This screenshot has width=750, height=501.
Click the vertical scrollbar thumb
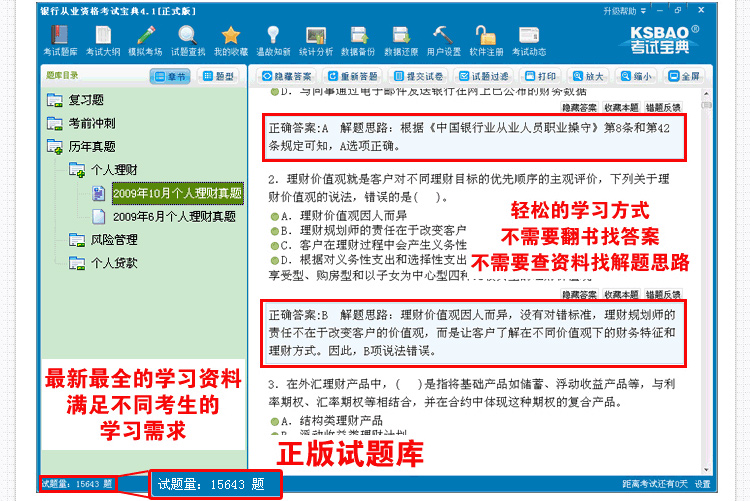(x=706, y=105)
